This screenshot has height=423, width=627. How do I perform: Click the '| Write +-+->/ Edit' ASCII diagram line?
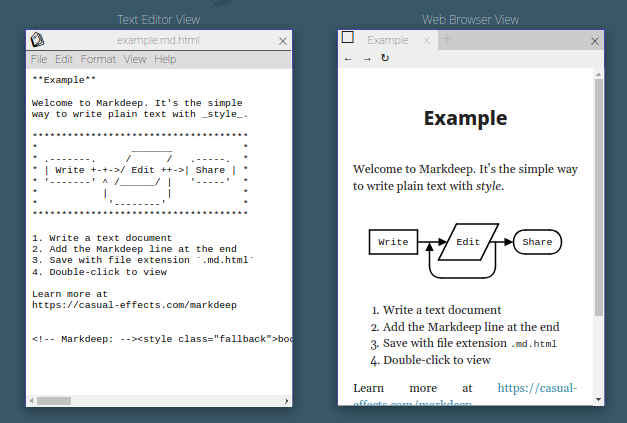[x=140, y=170]
